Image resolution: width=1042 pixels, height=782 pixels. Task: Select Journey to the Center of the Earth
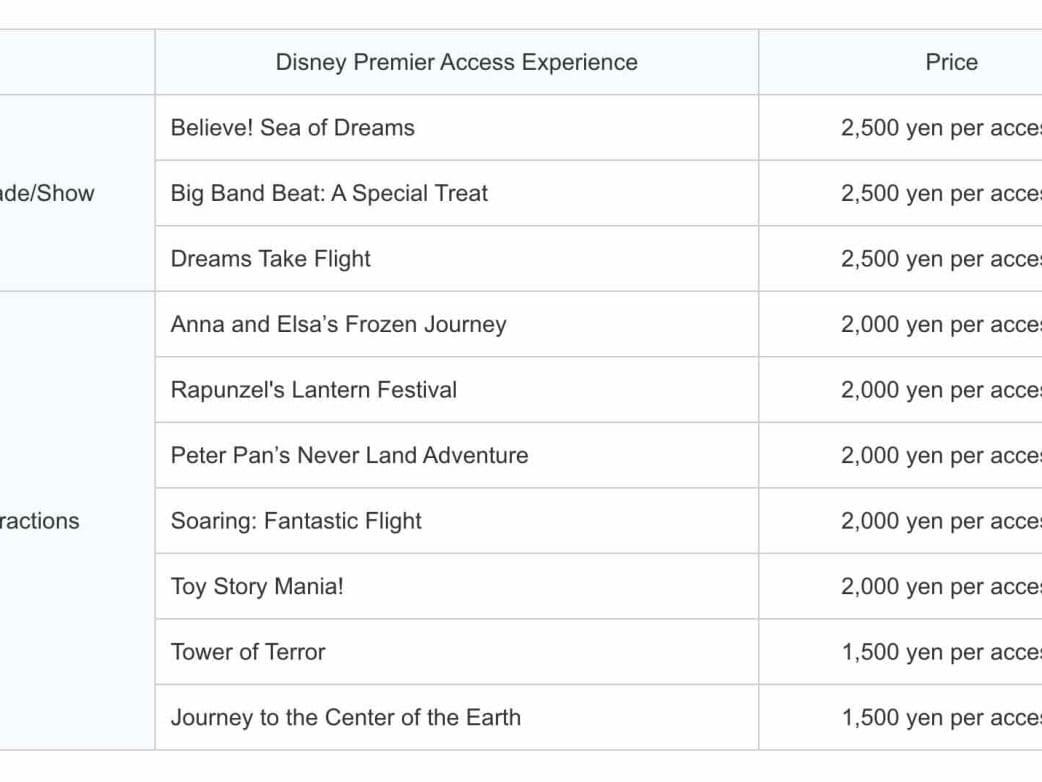pyautogui.click(x=345, y=717)
